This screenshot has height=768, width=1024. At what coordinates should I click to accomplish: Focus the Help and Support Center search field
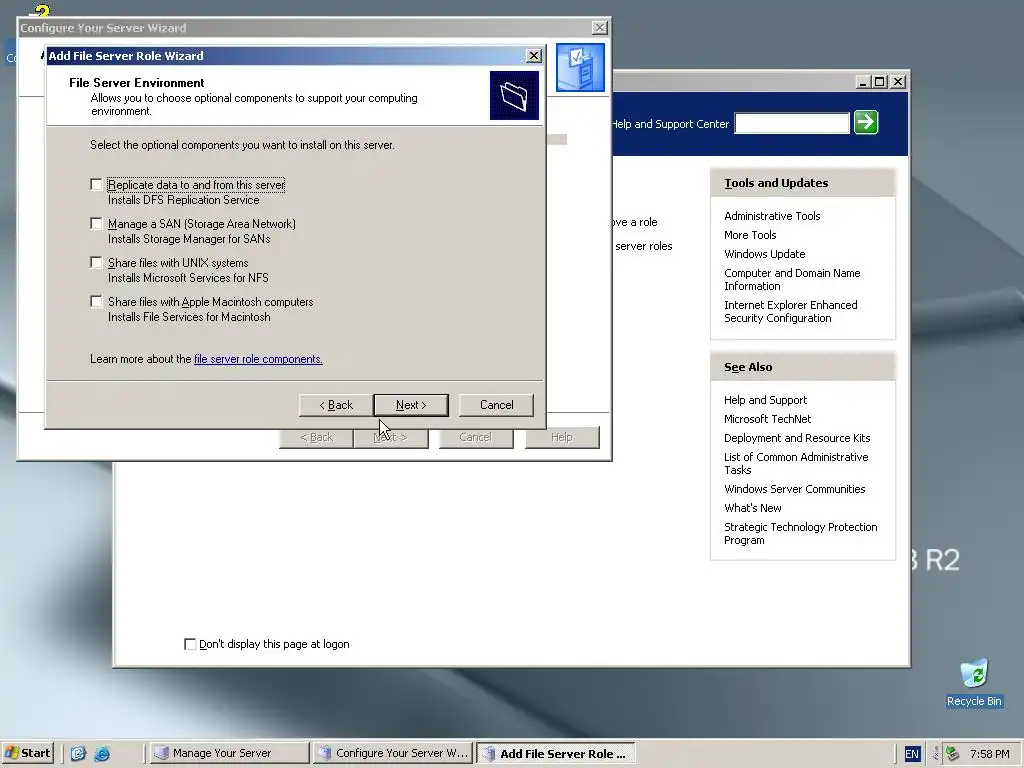792,123
